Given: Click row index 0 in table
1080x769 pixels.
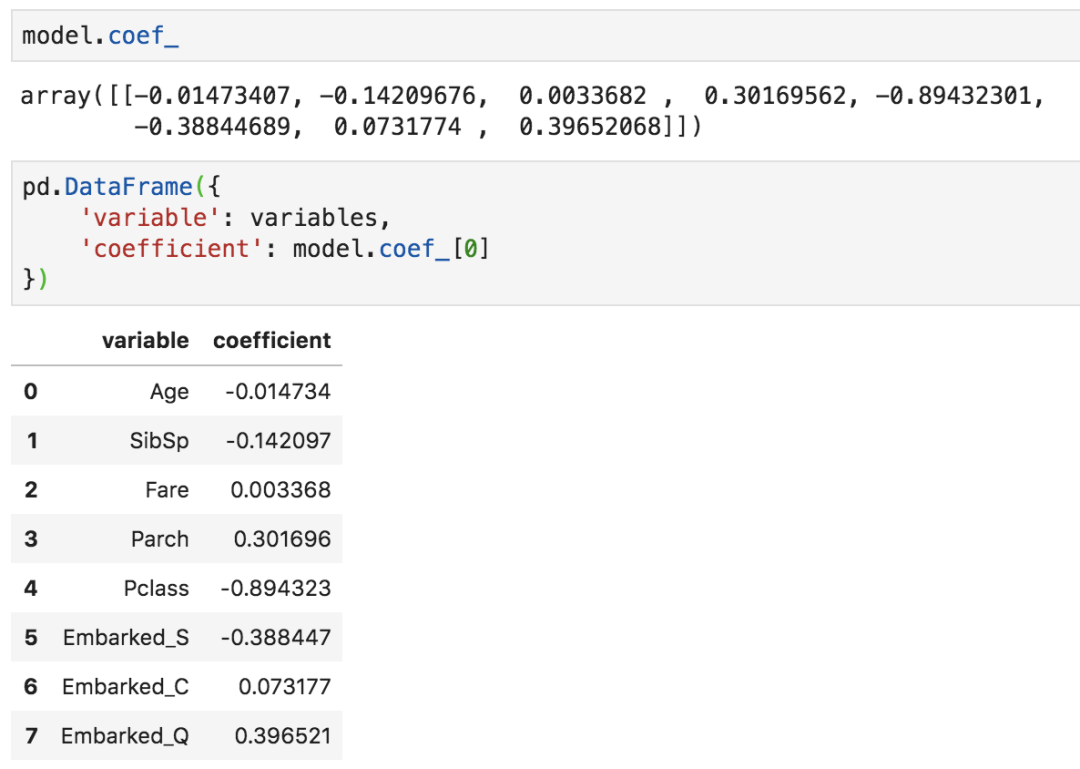Looking at the screenshot, I should [x=30, y=391].
